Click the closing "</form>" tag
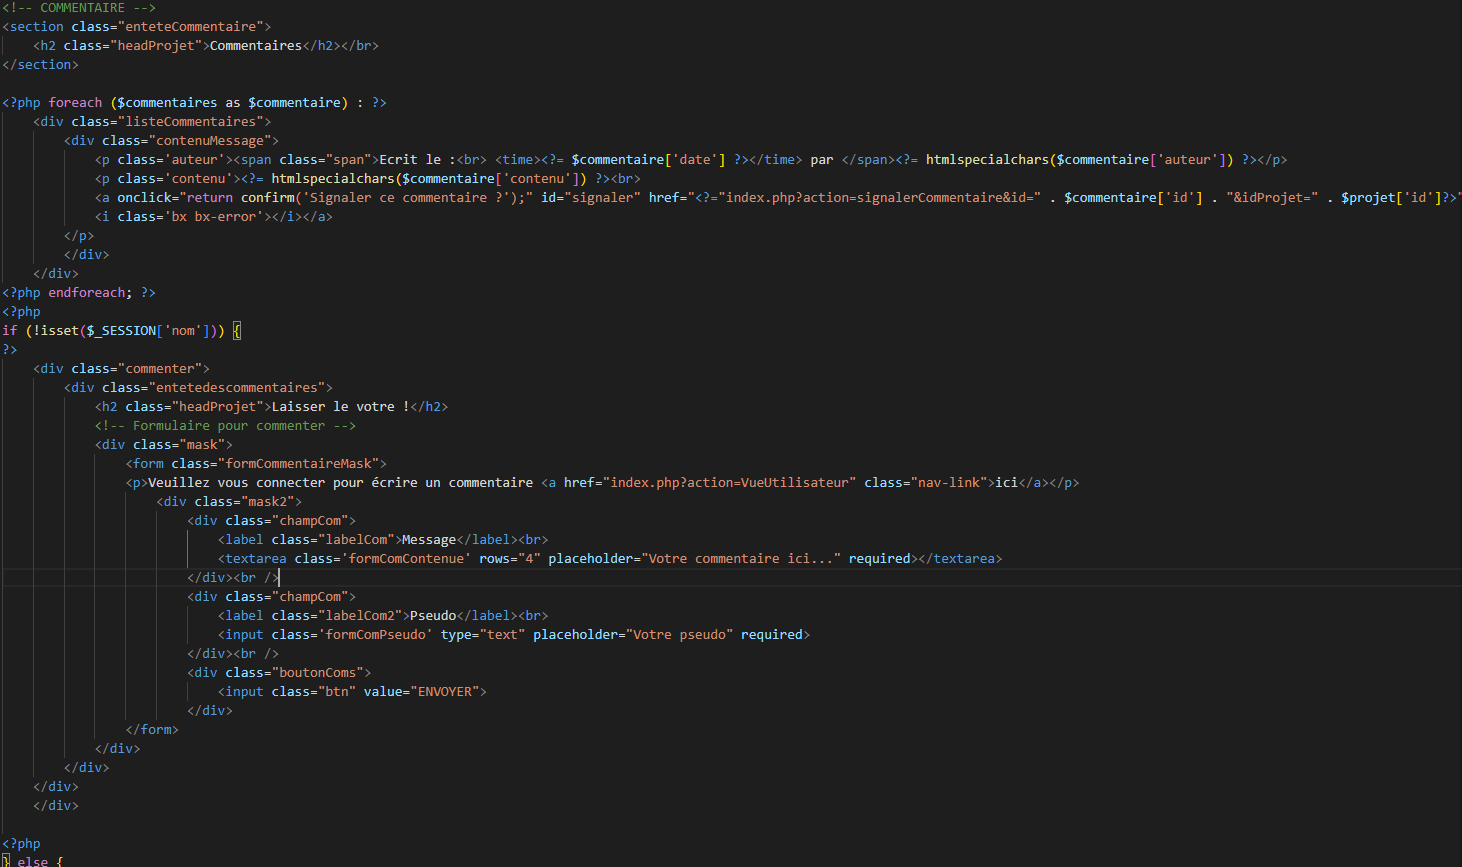 152,730
